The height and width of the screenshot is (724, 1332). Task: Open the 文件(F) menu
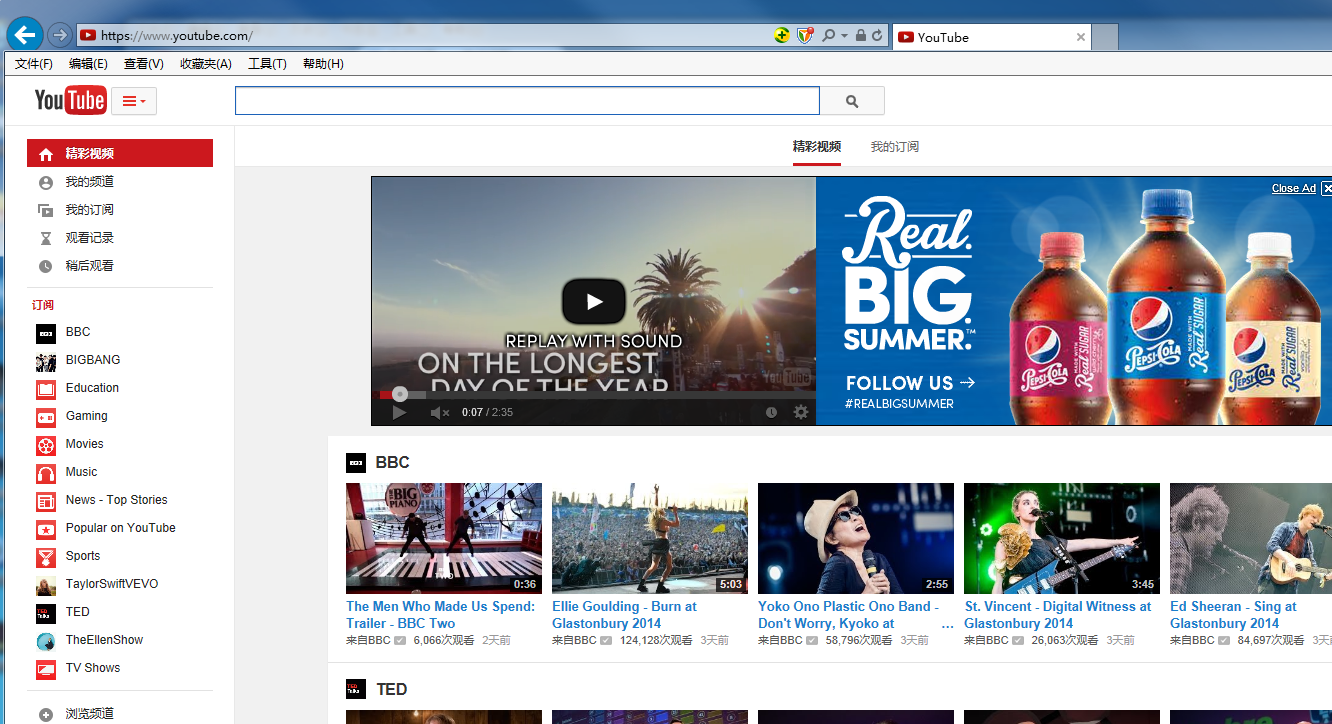coord(33,64)
